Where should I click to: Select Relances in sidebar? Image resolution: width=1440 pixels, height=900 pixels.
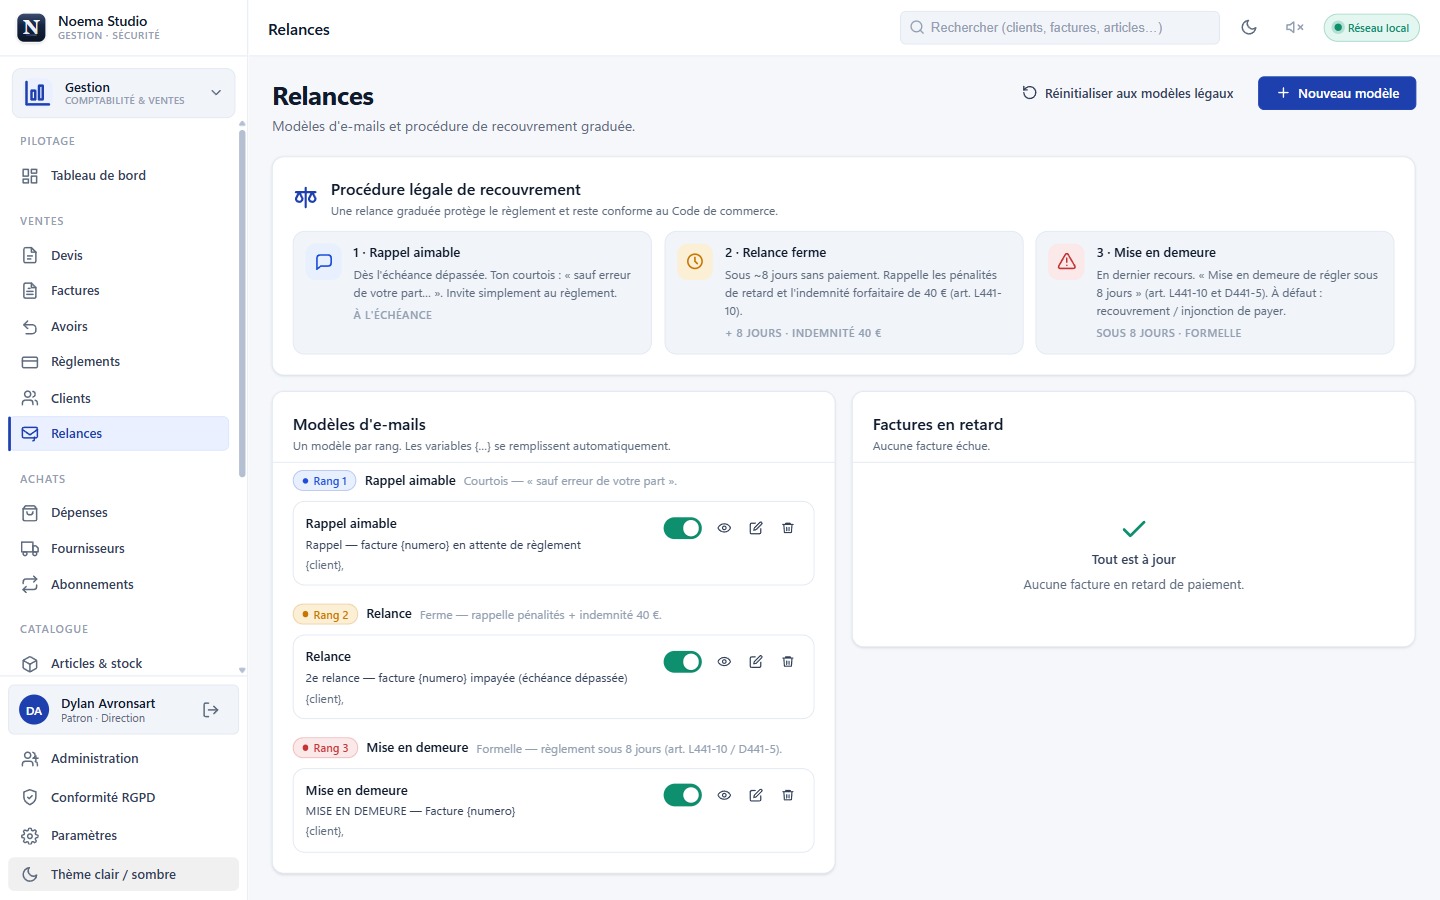pyautogui.click(x=118, y=434)
